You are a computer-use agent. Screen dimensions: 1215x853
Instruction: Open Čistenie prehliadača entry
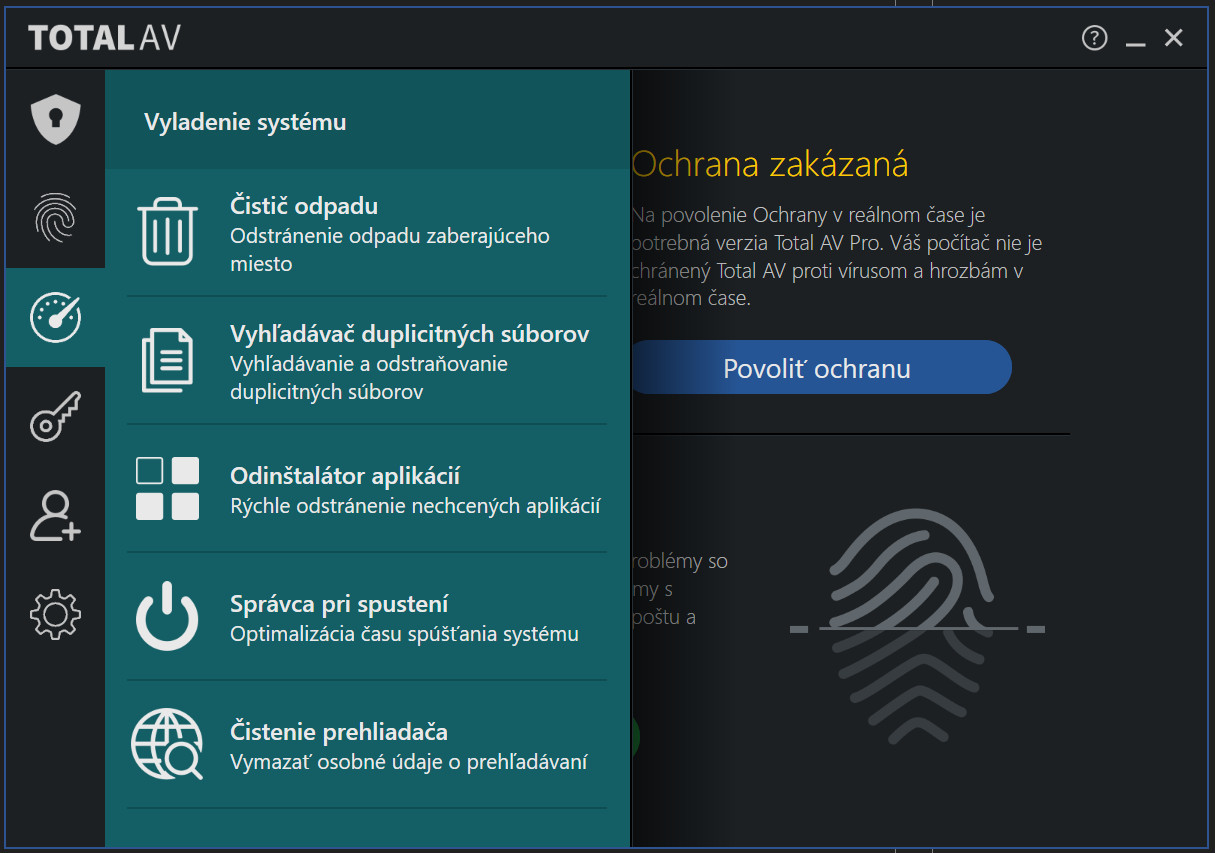tap(367, 744)
